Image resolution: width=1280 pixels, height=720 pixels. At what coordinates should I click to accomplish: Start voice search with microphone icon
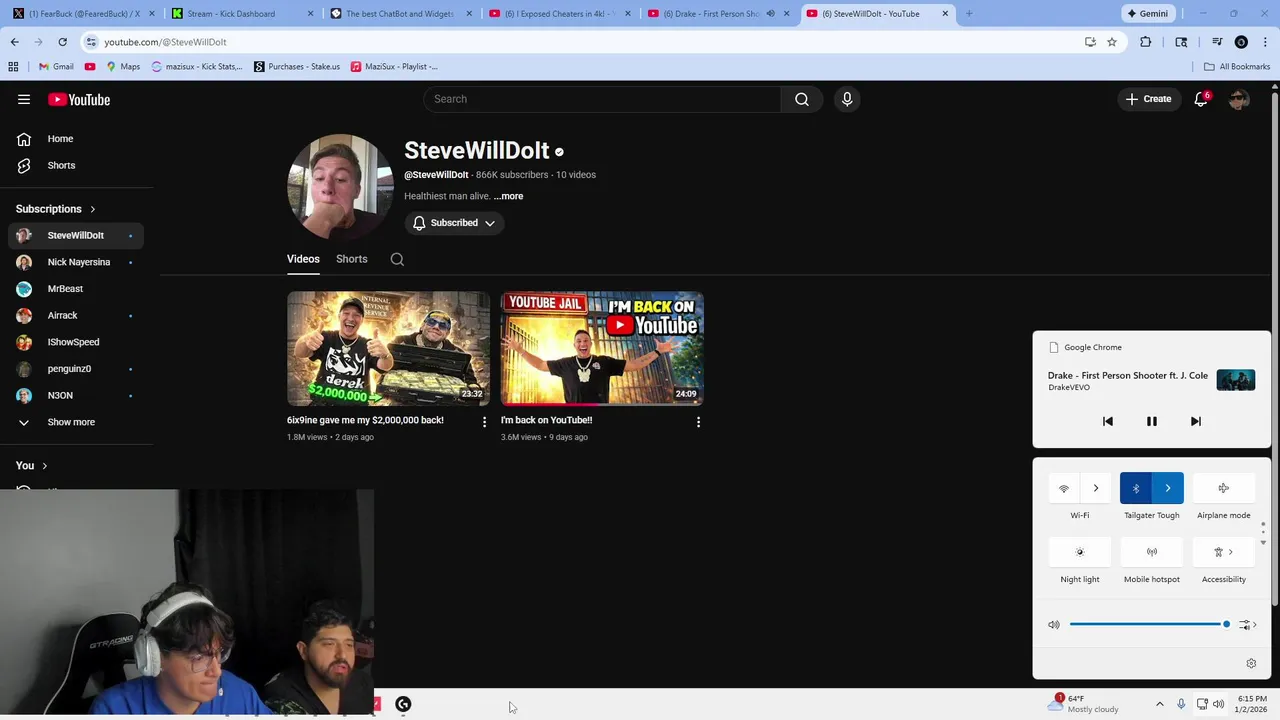click(847, 99)
